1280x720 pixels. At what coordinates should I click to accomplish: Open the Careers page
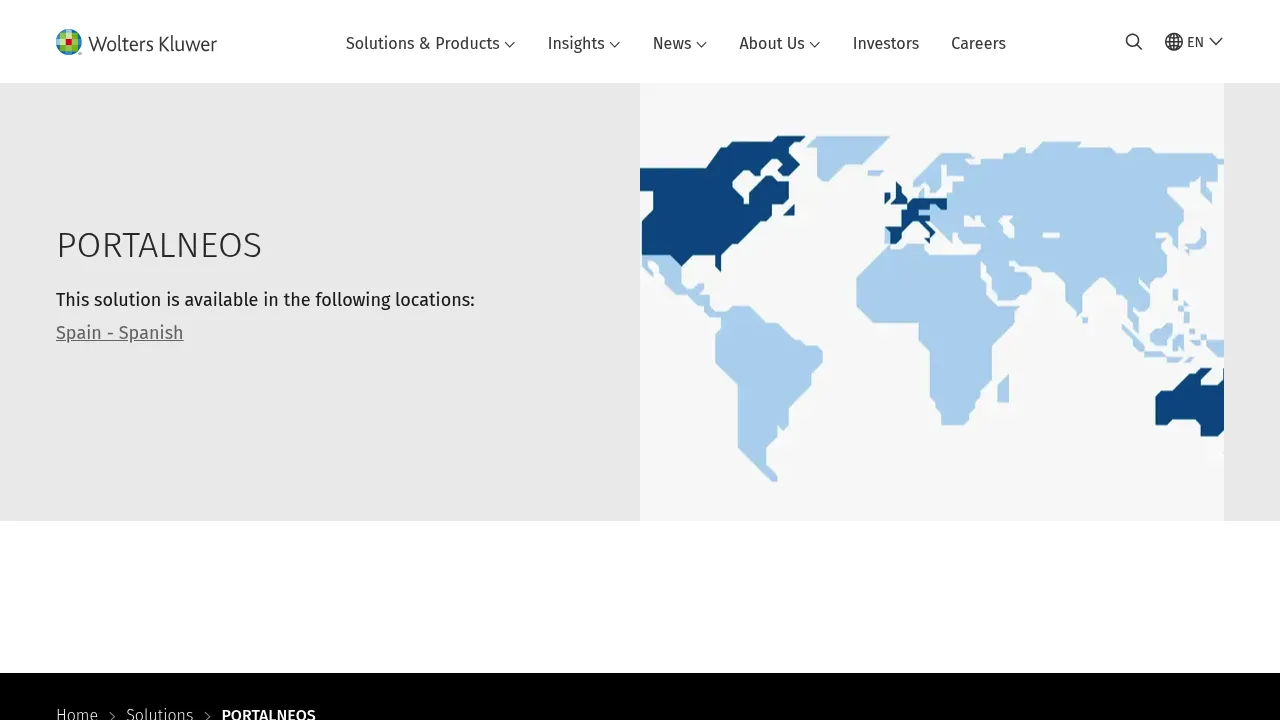(x=978, y=43)
